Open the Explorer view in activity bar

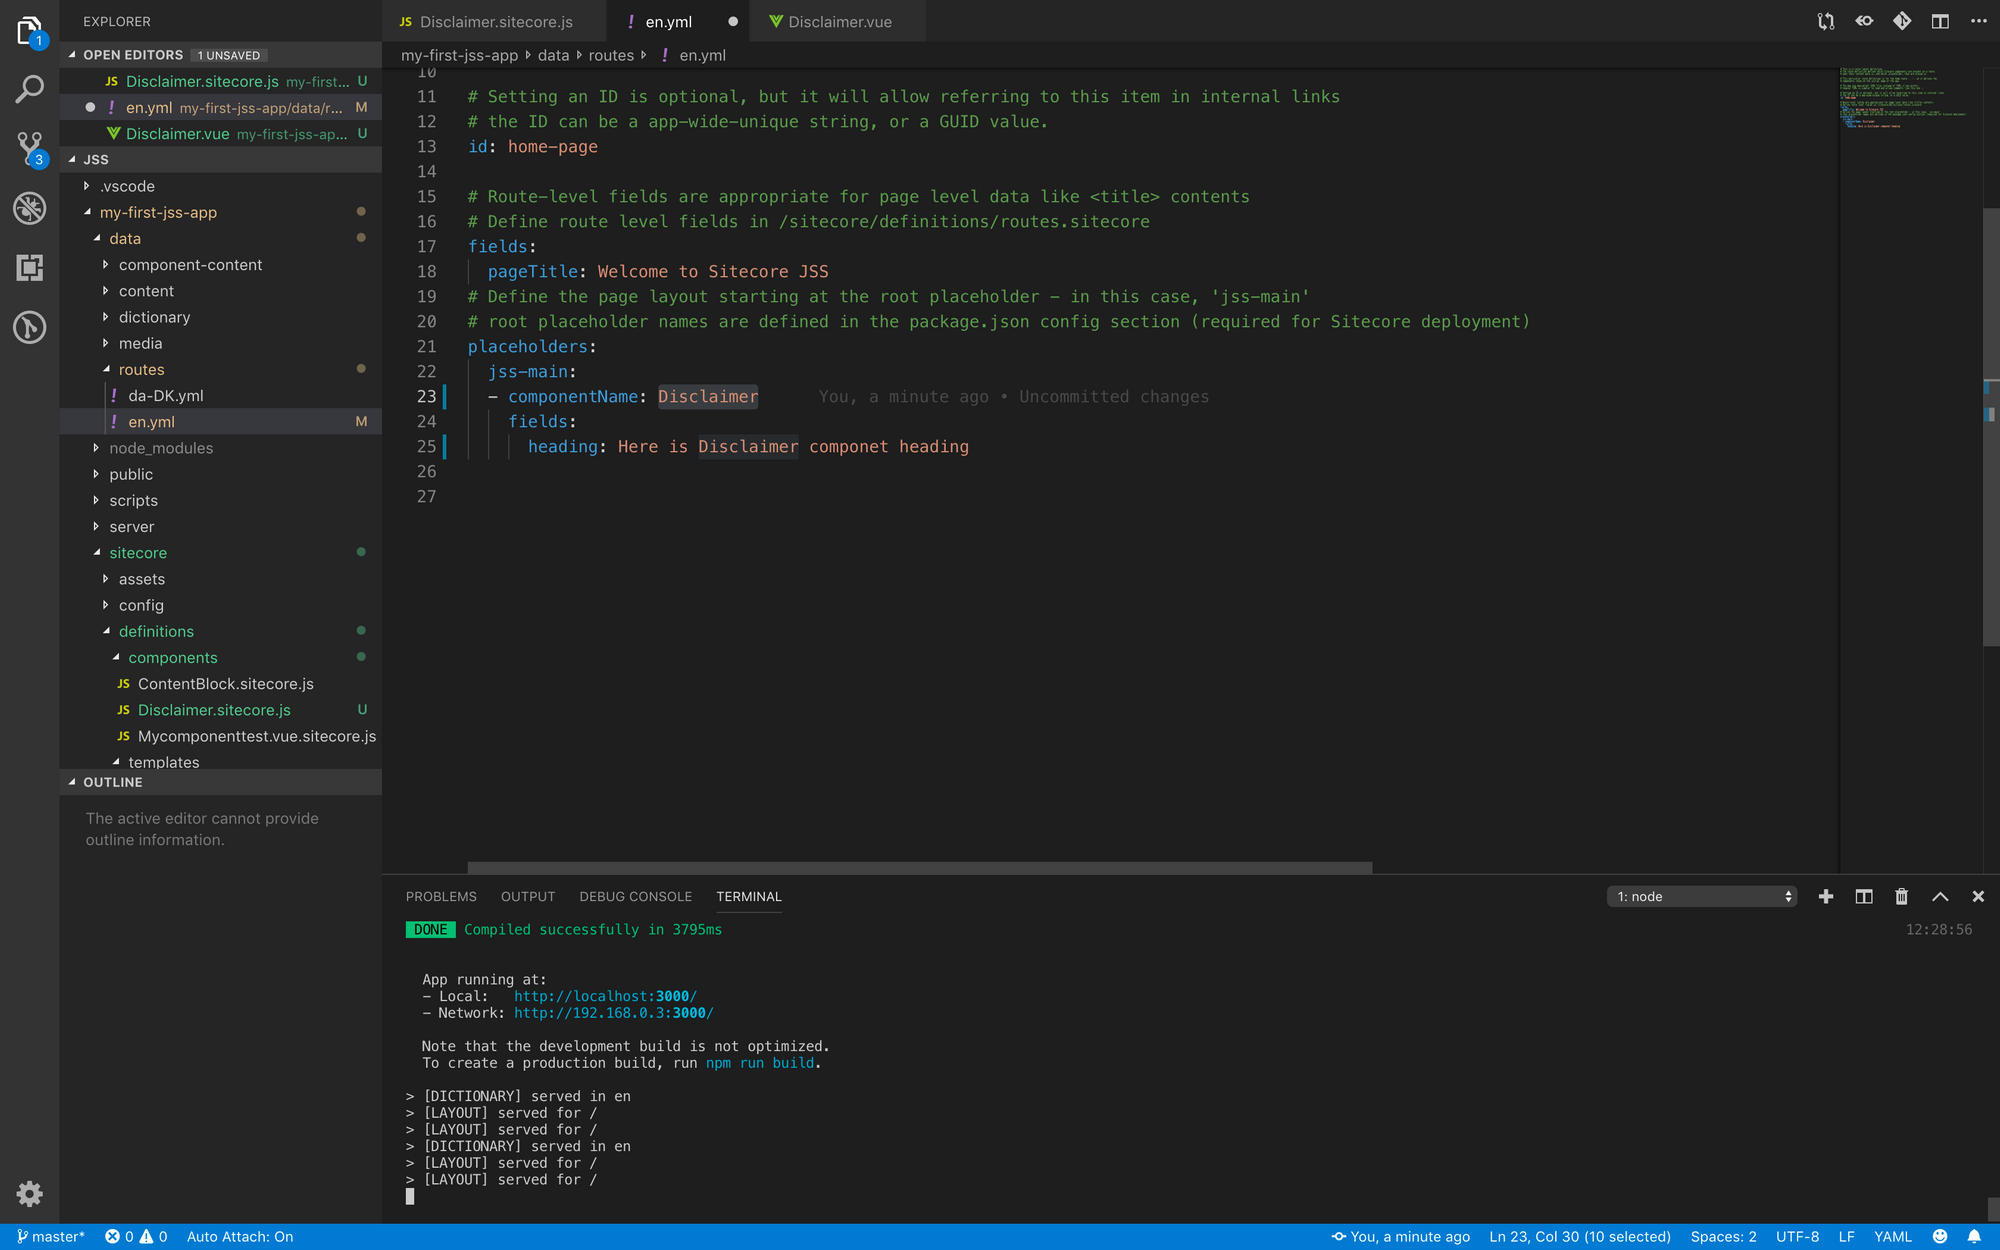pos(29,31)
